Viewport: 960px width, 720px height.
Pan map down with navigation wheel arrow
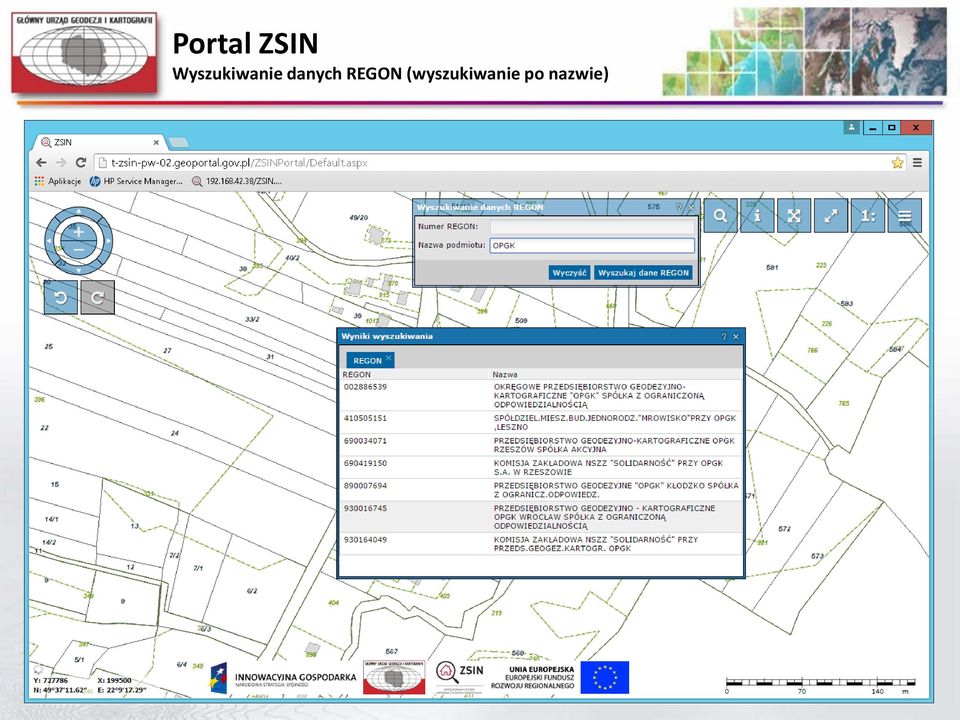(78, 270)
